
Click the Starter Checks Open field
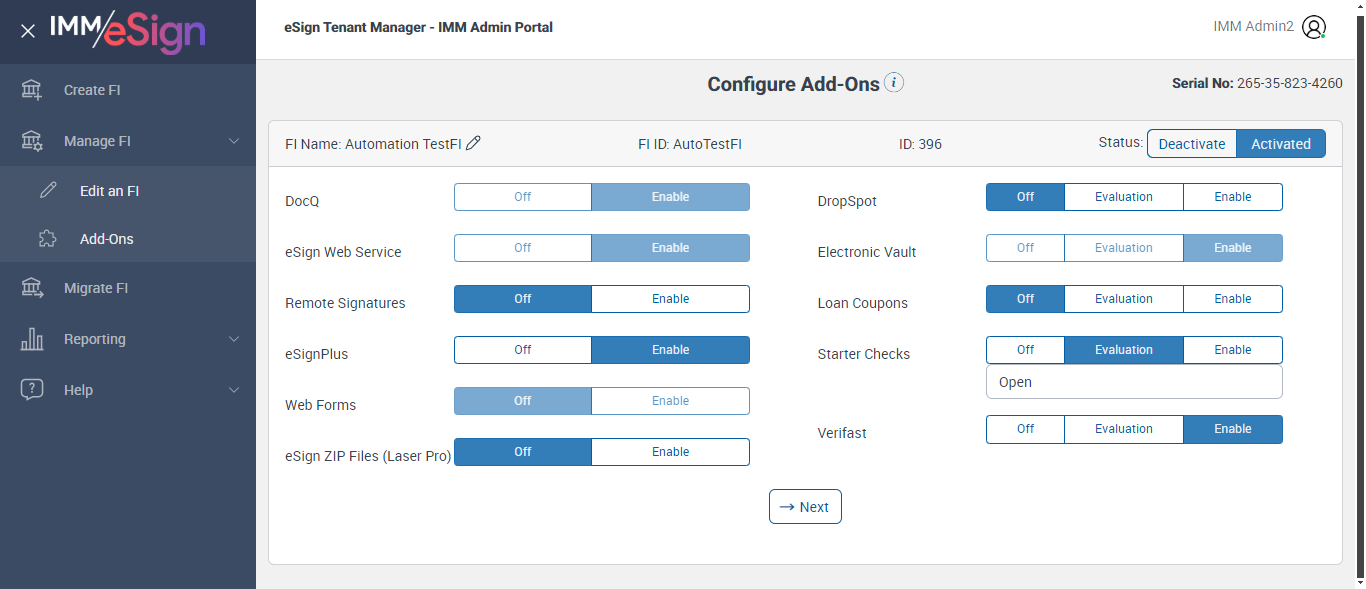click(x=1133, y=382)
